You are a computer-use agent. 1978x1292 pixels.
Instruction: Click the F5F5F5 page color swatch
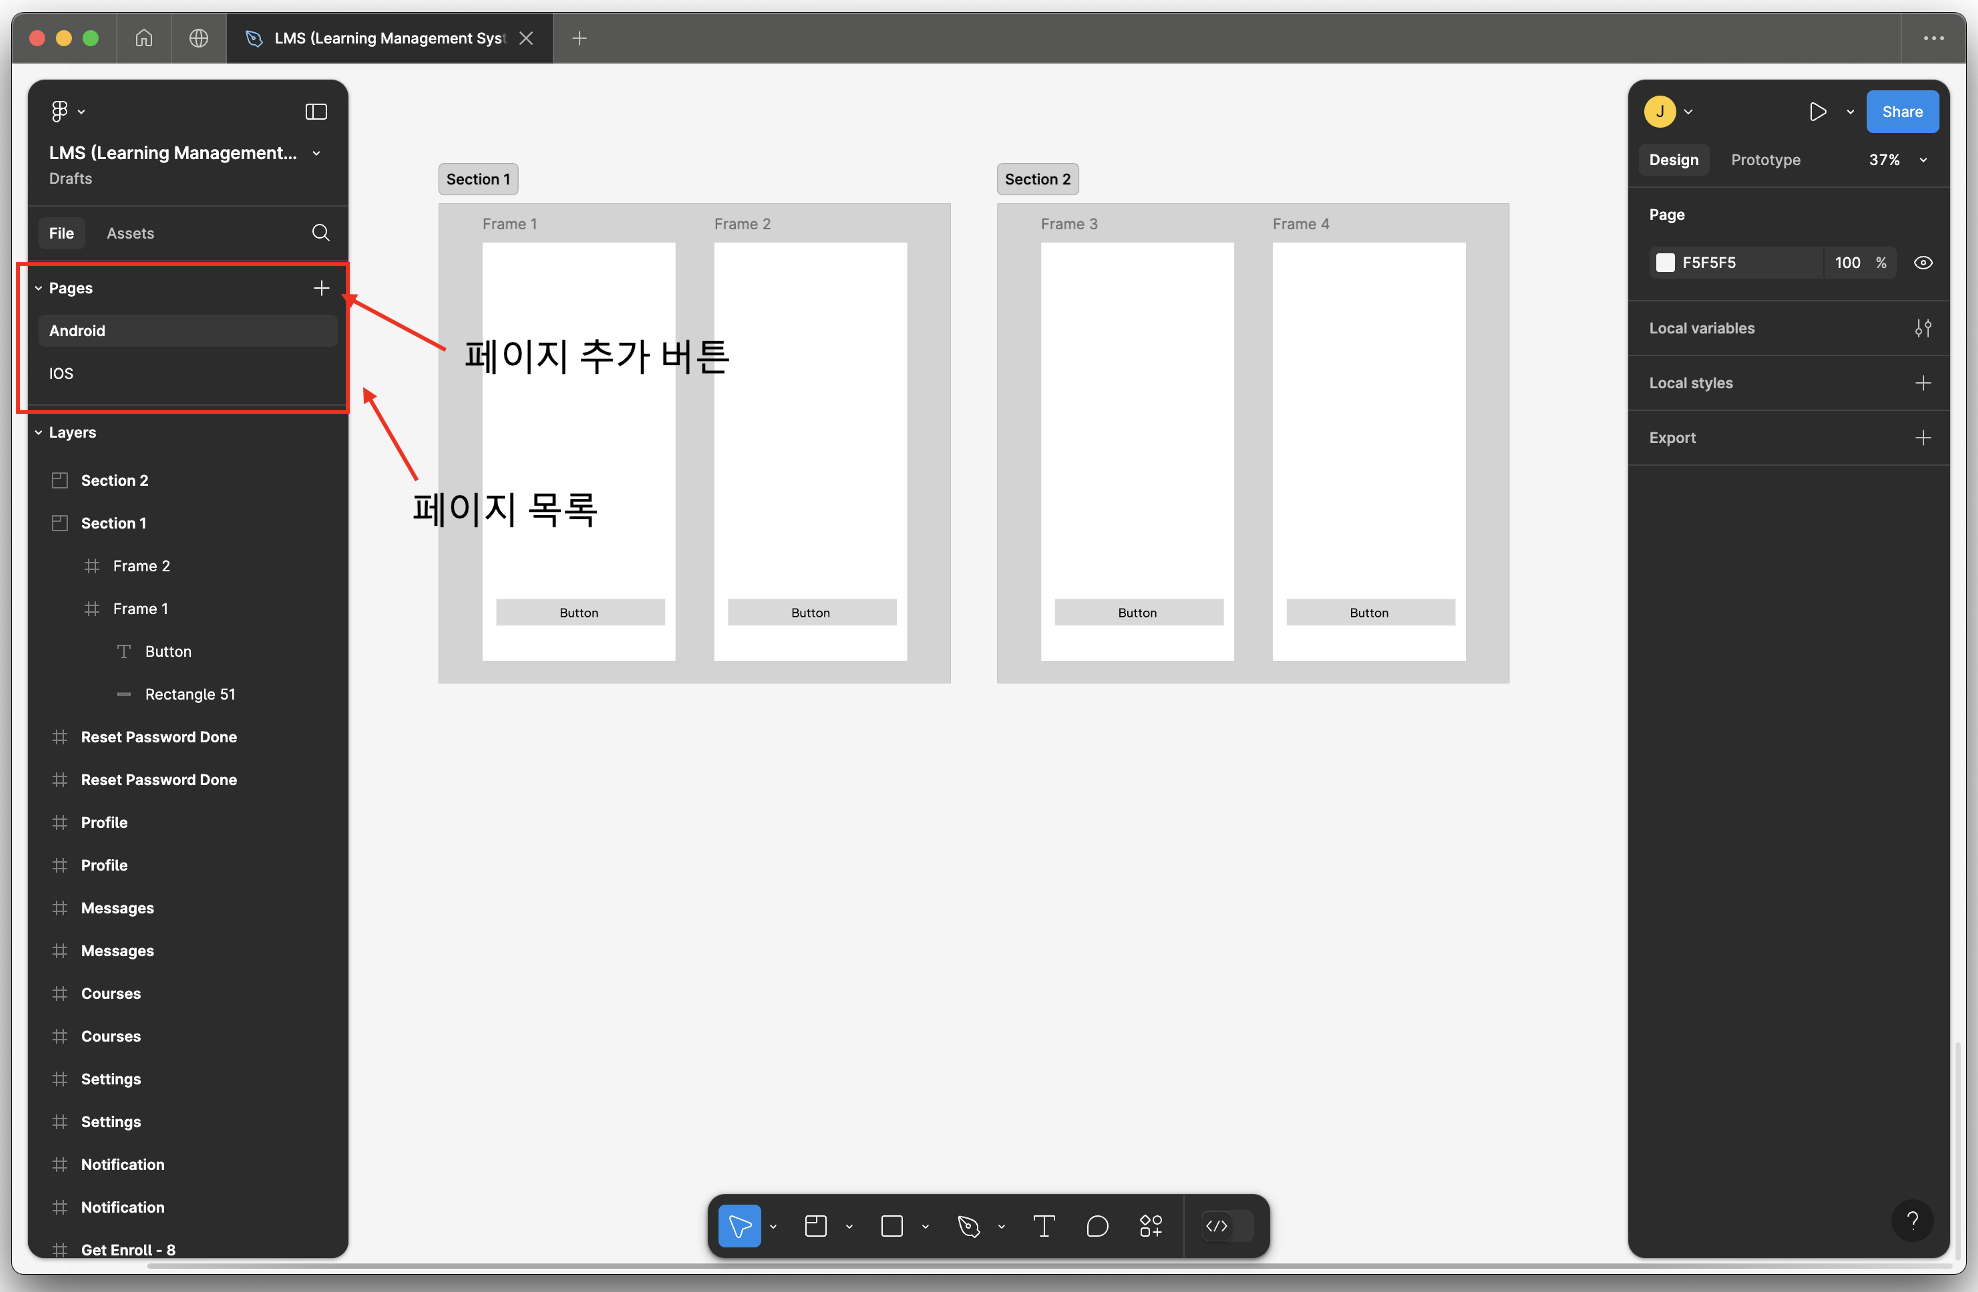tap(1665, 263)
